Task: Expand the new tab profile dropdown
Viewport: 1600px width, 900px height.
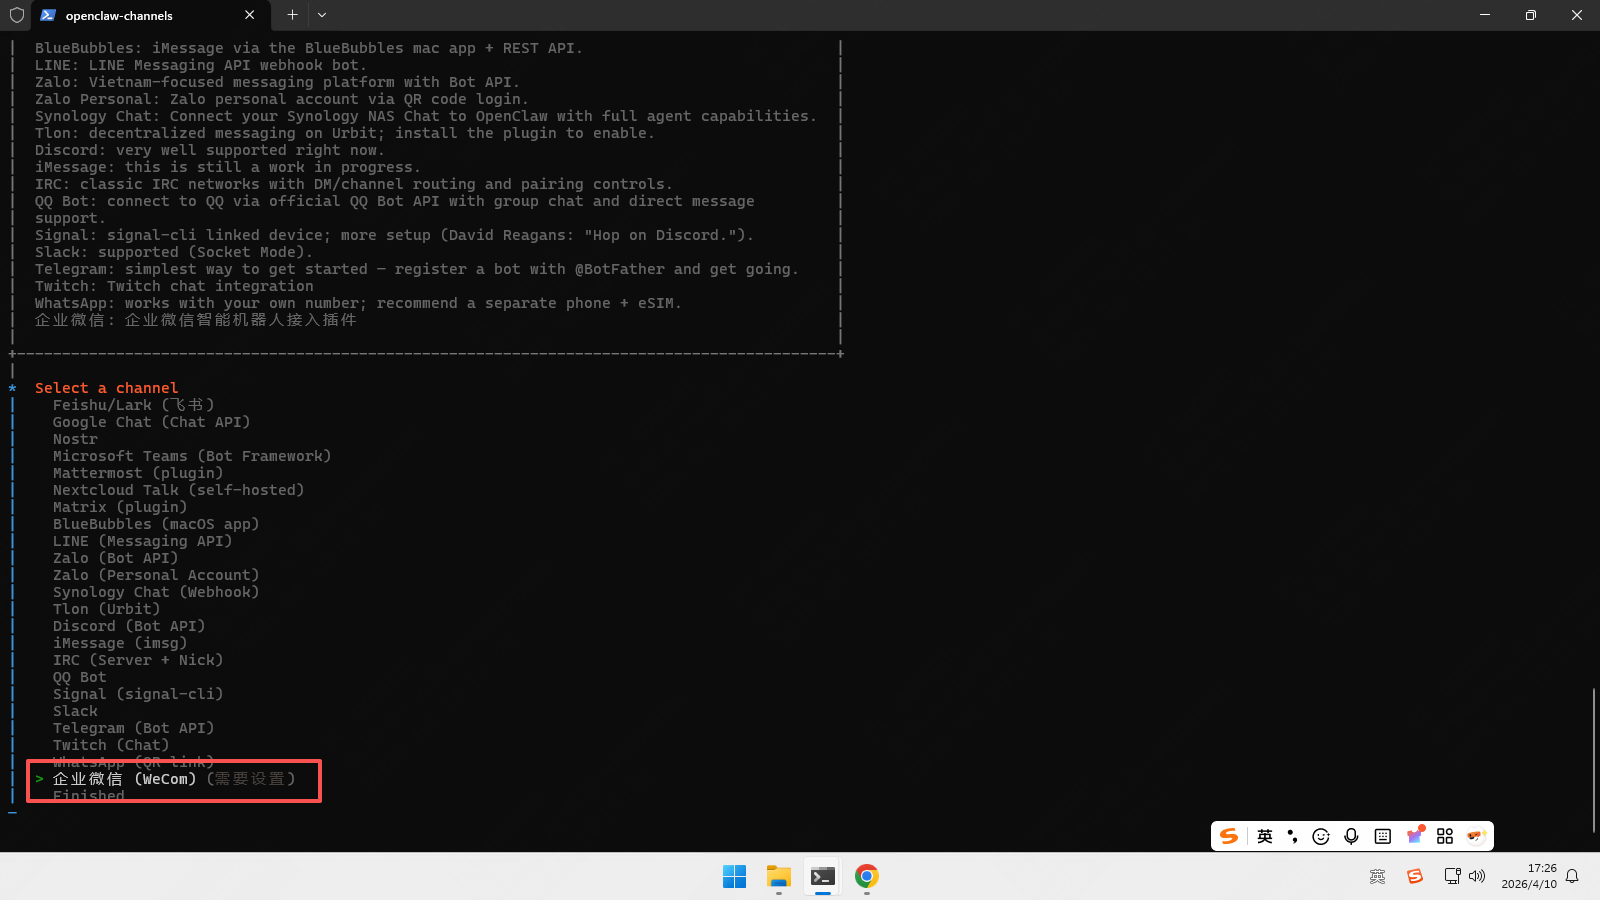Action: (x=322, y=15)
